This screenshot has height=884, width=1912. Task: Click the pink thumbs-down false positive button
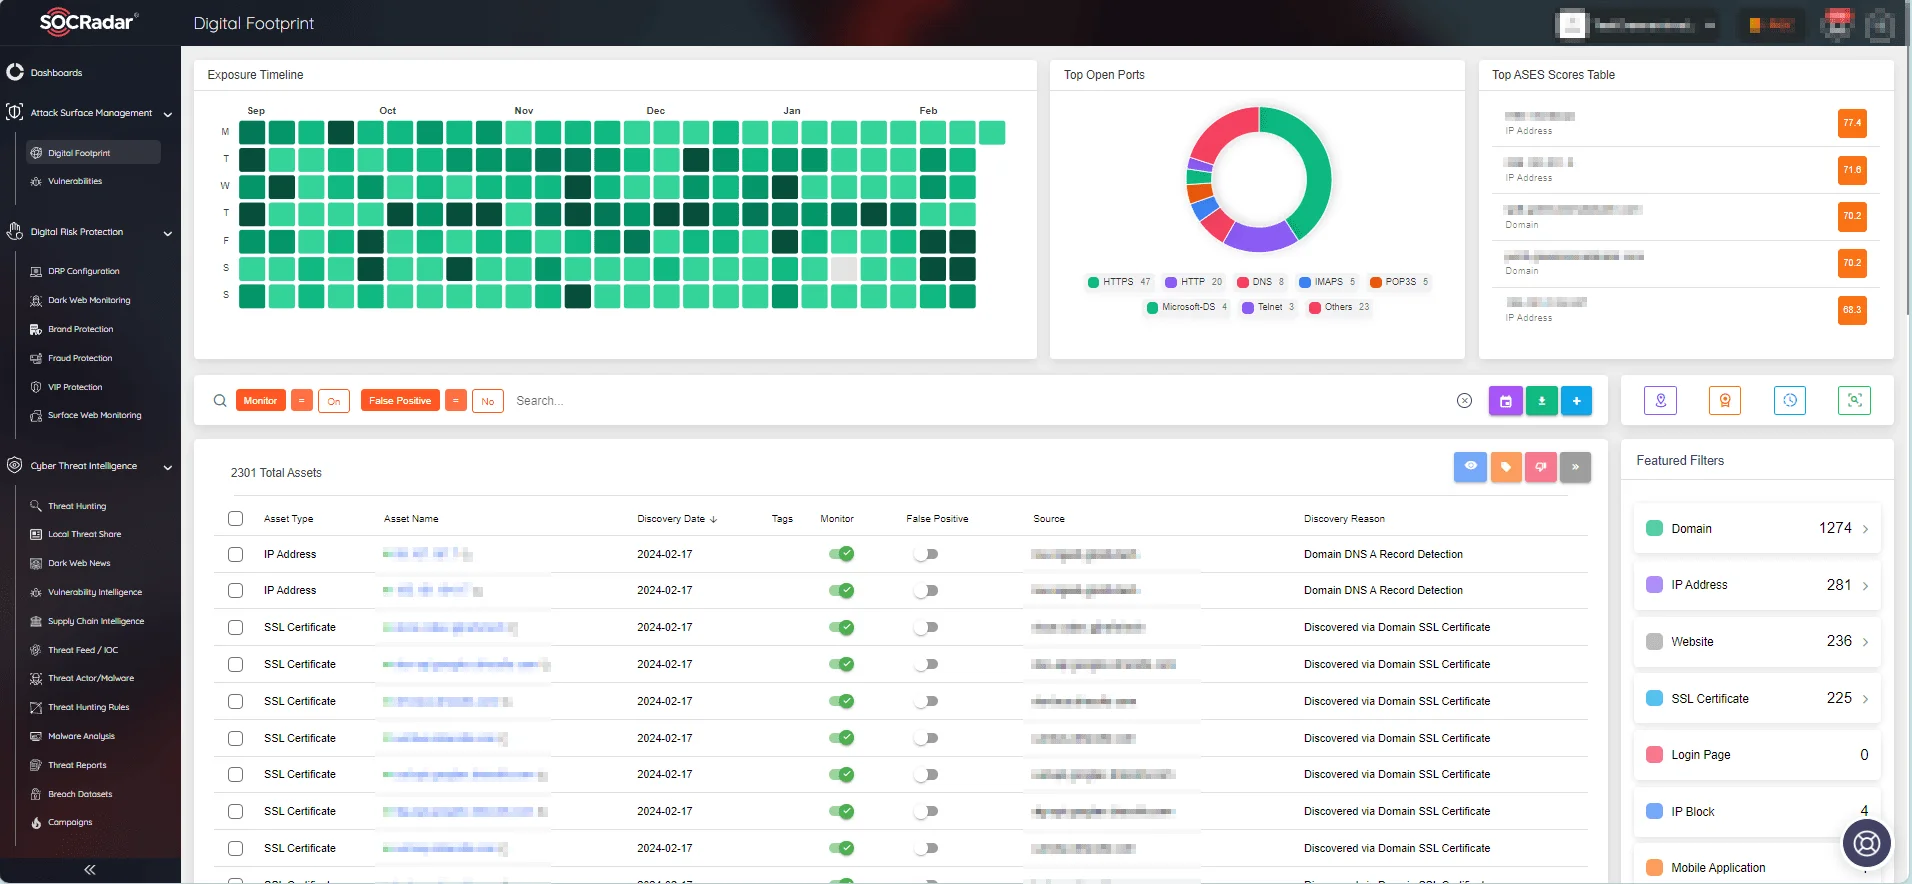[x=1541, y=466]
